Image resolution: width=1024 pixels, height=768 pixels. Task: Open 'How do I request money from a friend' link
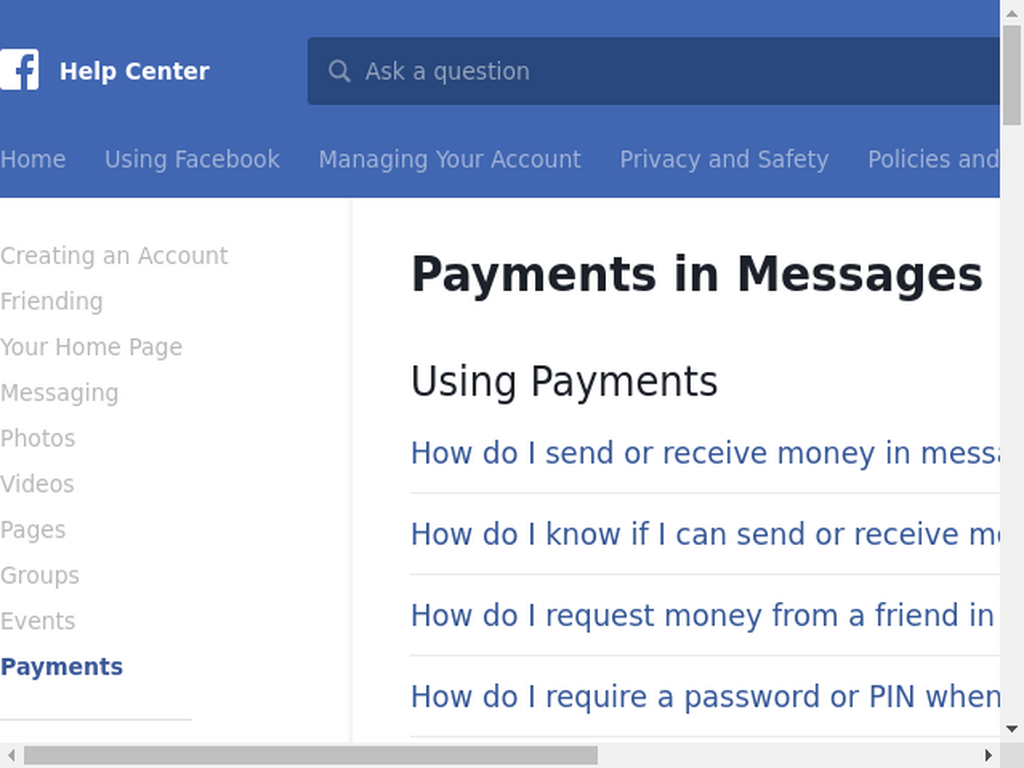(x=705, y=615)
